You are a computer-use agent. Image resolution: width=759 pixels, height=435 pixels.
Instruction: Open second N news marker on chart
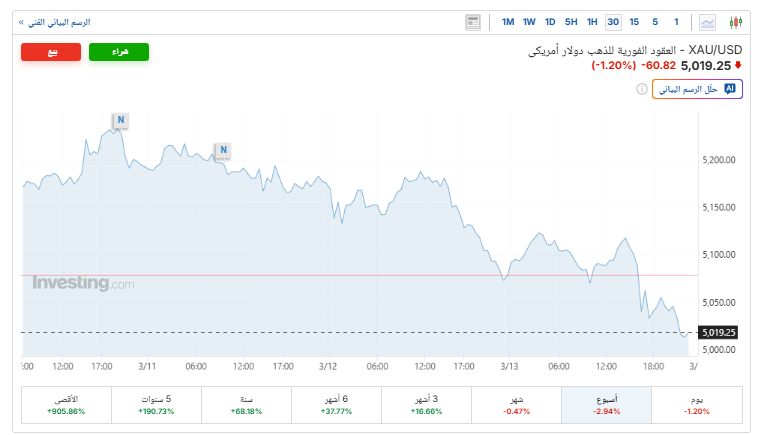click(224, 150)
